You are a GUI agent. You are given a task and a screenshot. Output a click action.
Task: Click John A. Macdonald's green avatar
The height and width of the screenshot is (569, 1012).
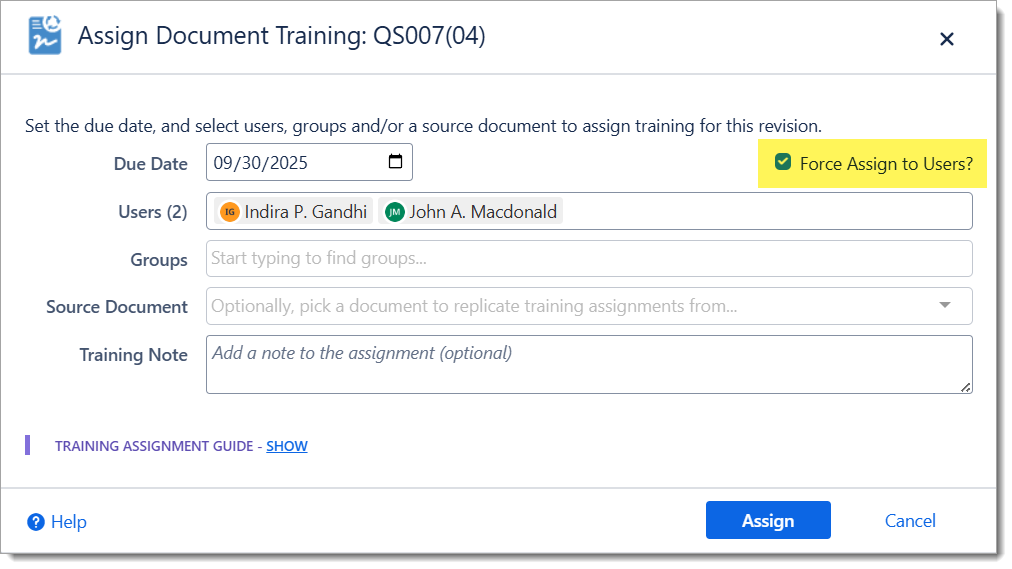click(x=395, y=212)
